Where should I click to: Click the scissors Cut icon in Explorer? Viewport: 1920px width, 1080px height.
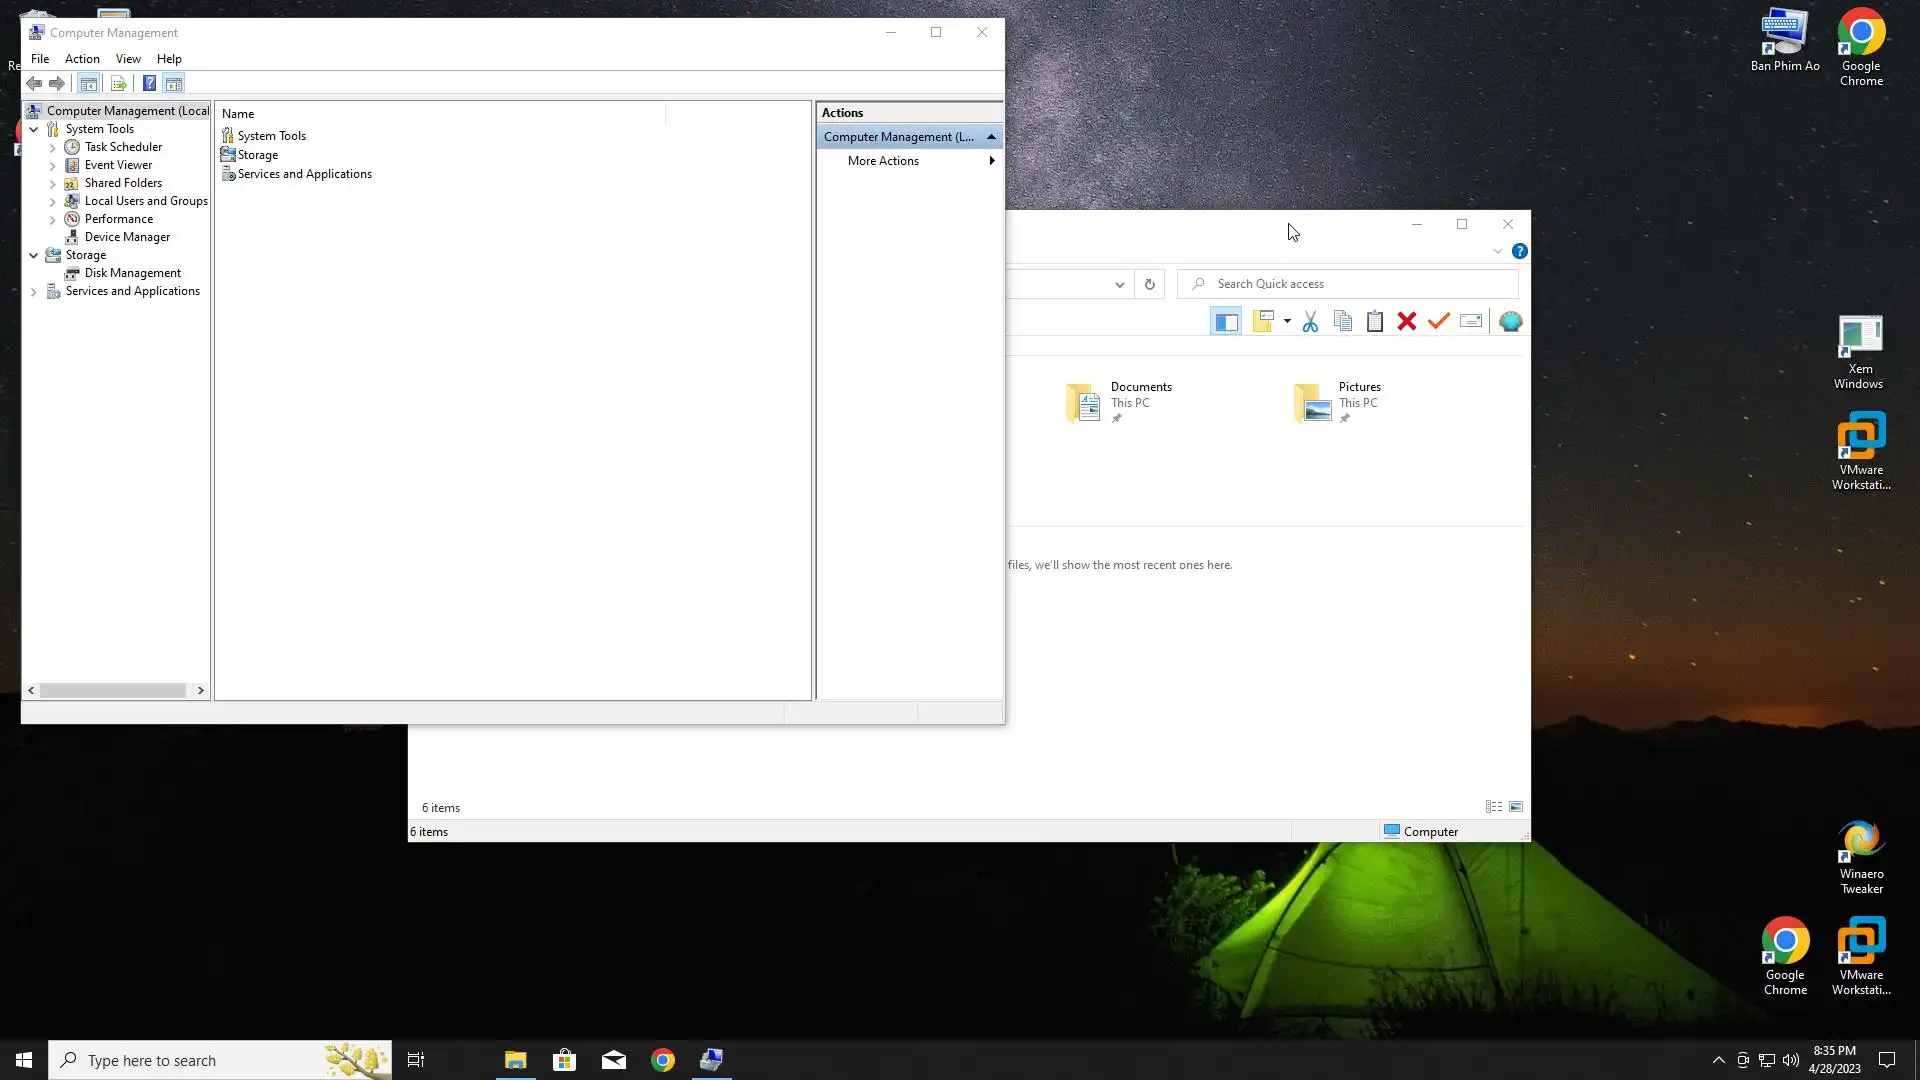(x=1310, y=321)
